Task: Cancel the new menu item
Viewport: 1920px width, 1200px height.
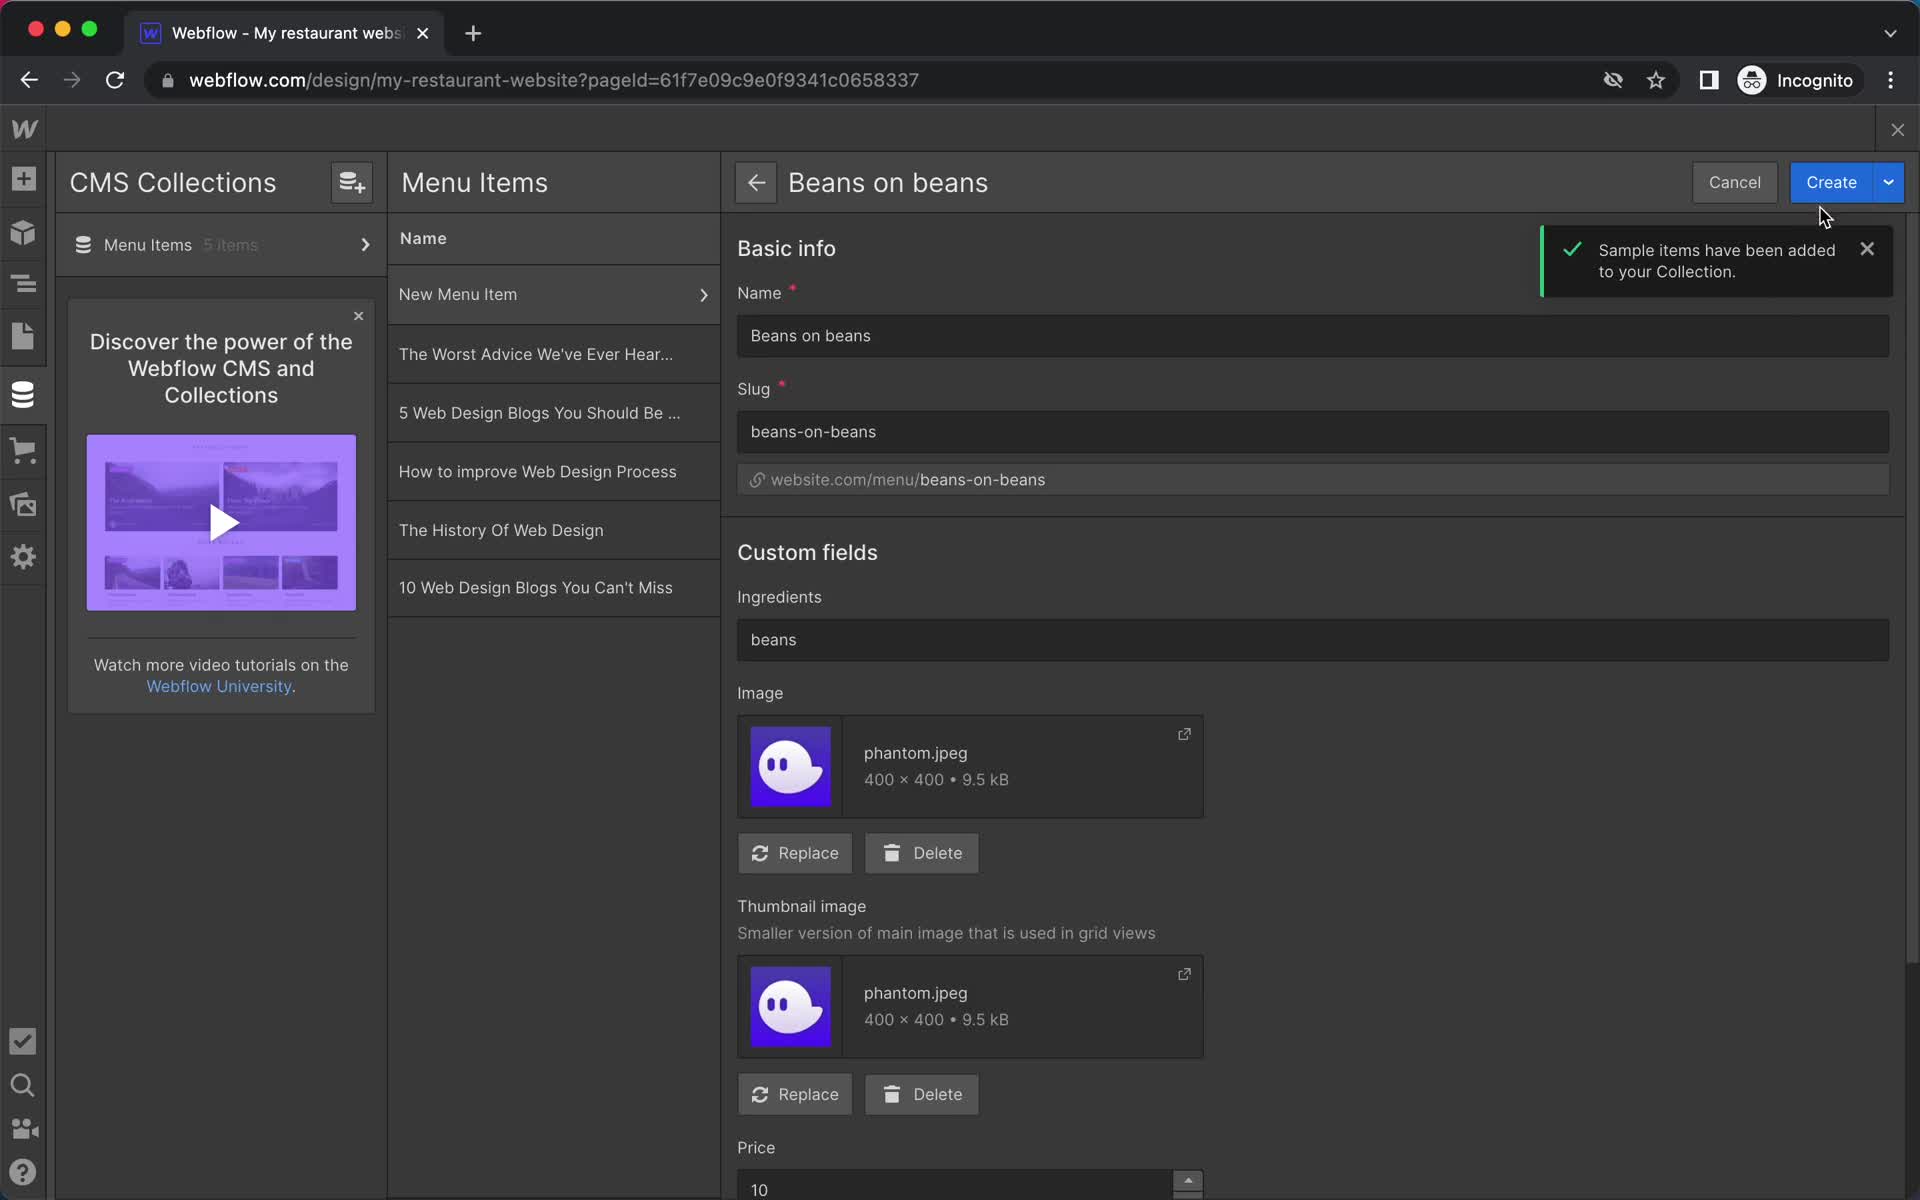Action: (x=1734, y=182)
